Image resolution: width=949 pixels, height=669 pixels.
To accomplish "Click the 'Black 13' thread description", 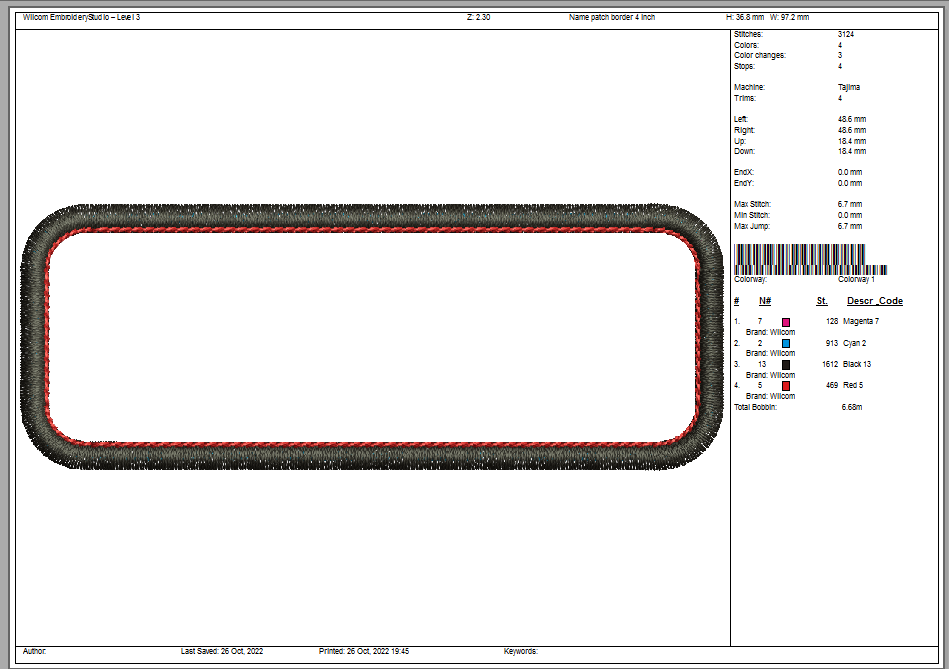I will point(856,364).
